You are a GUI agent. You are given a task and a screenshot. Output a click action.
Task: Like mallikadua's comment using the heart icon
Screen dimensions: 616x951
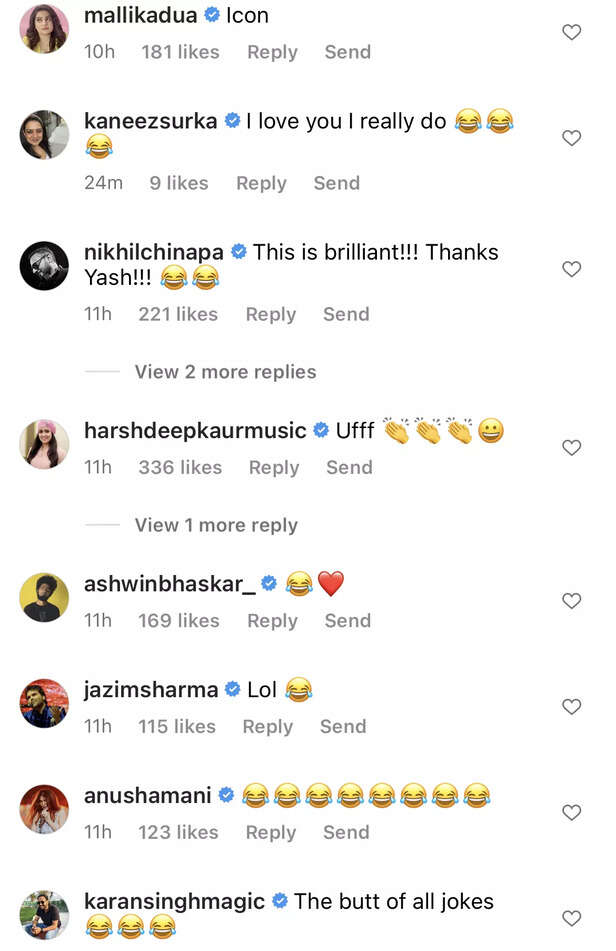[571, 31]
